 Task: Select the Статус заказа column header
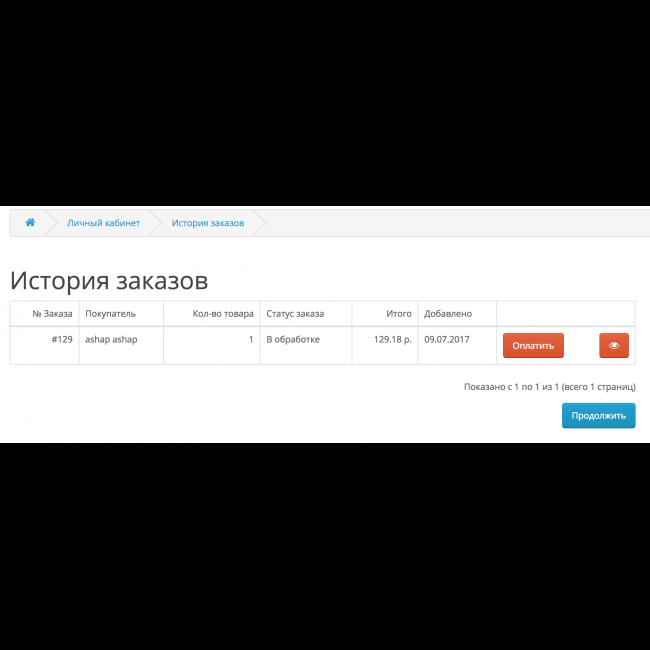[295, 314]
